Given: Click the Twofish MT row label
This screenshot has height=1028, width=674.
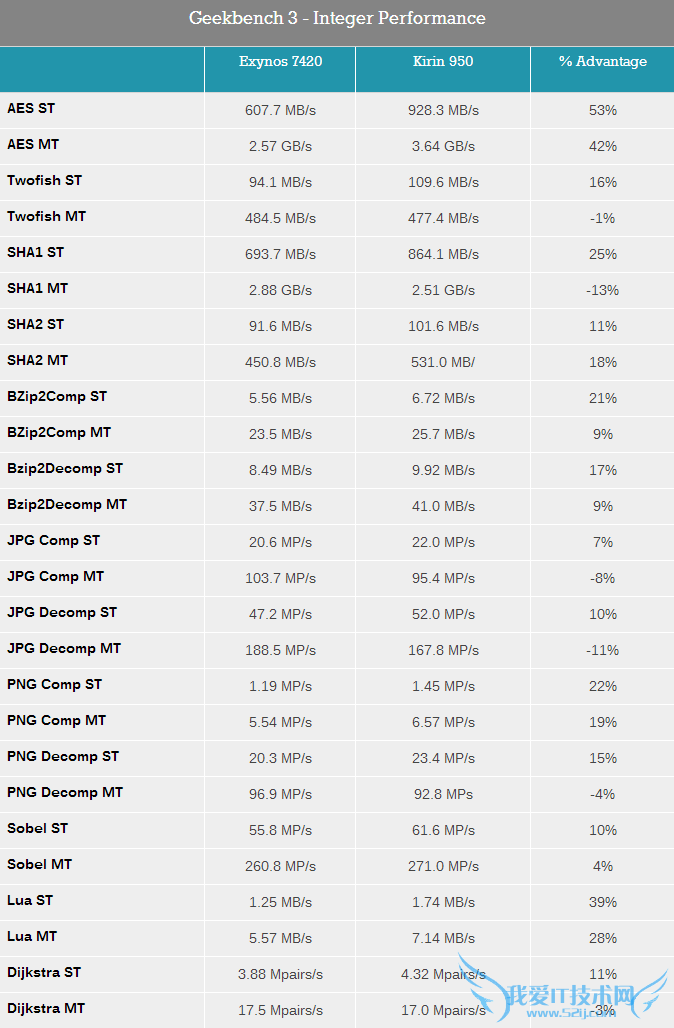Looking at the screenshot, I should (x=46, y=216).
